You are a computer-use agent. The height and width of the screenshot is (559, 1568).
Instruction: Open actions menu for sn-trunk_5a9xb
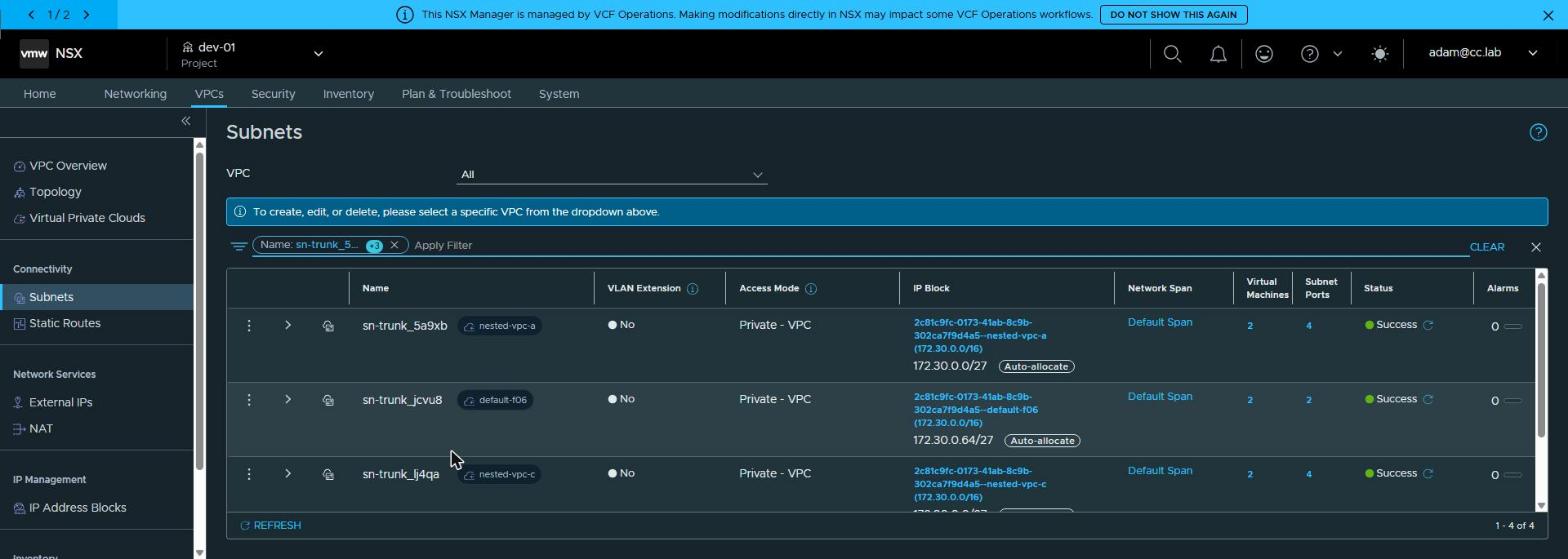point(249,325)
